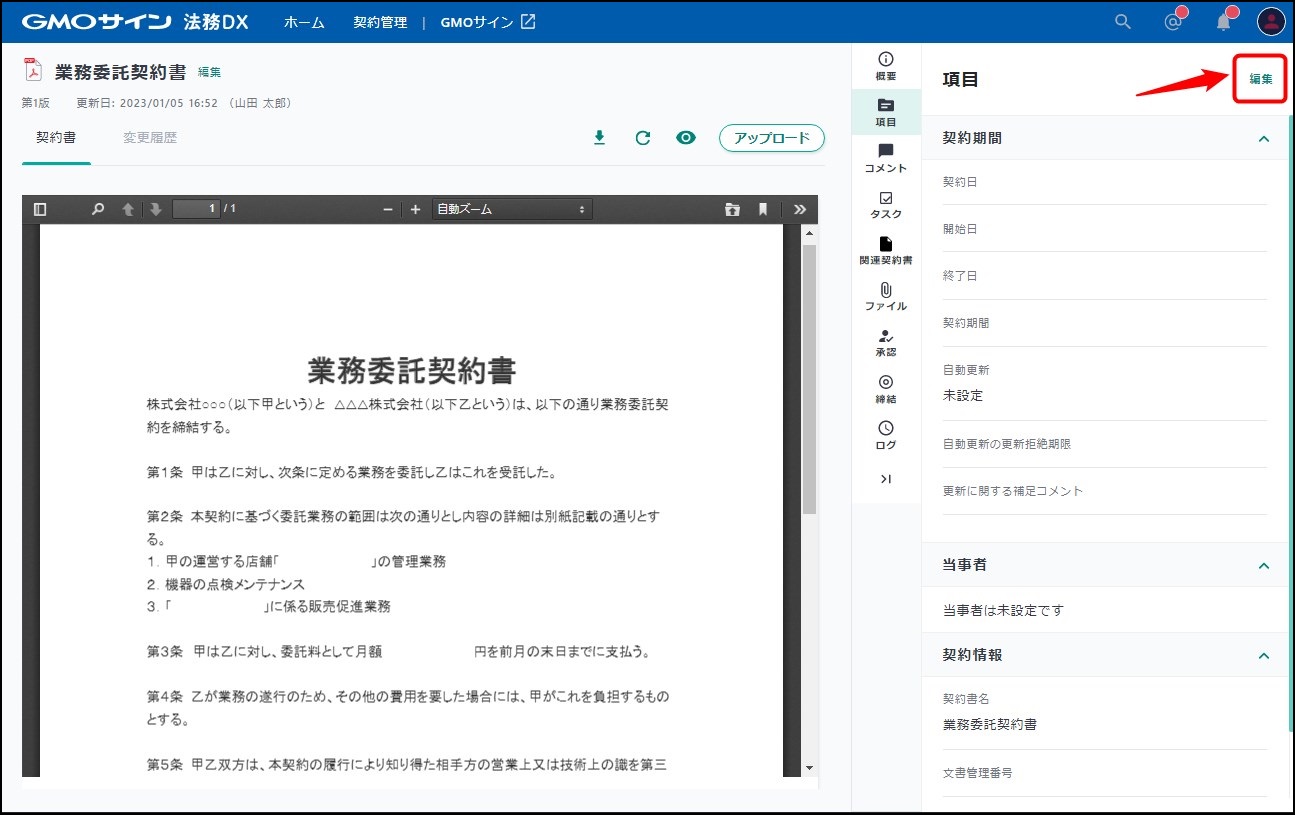Open the 承認 approval icon

(885, 342)
